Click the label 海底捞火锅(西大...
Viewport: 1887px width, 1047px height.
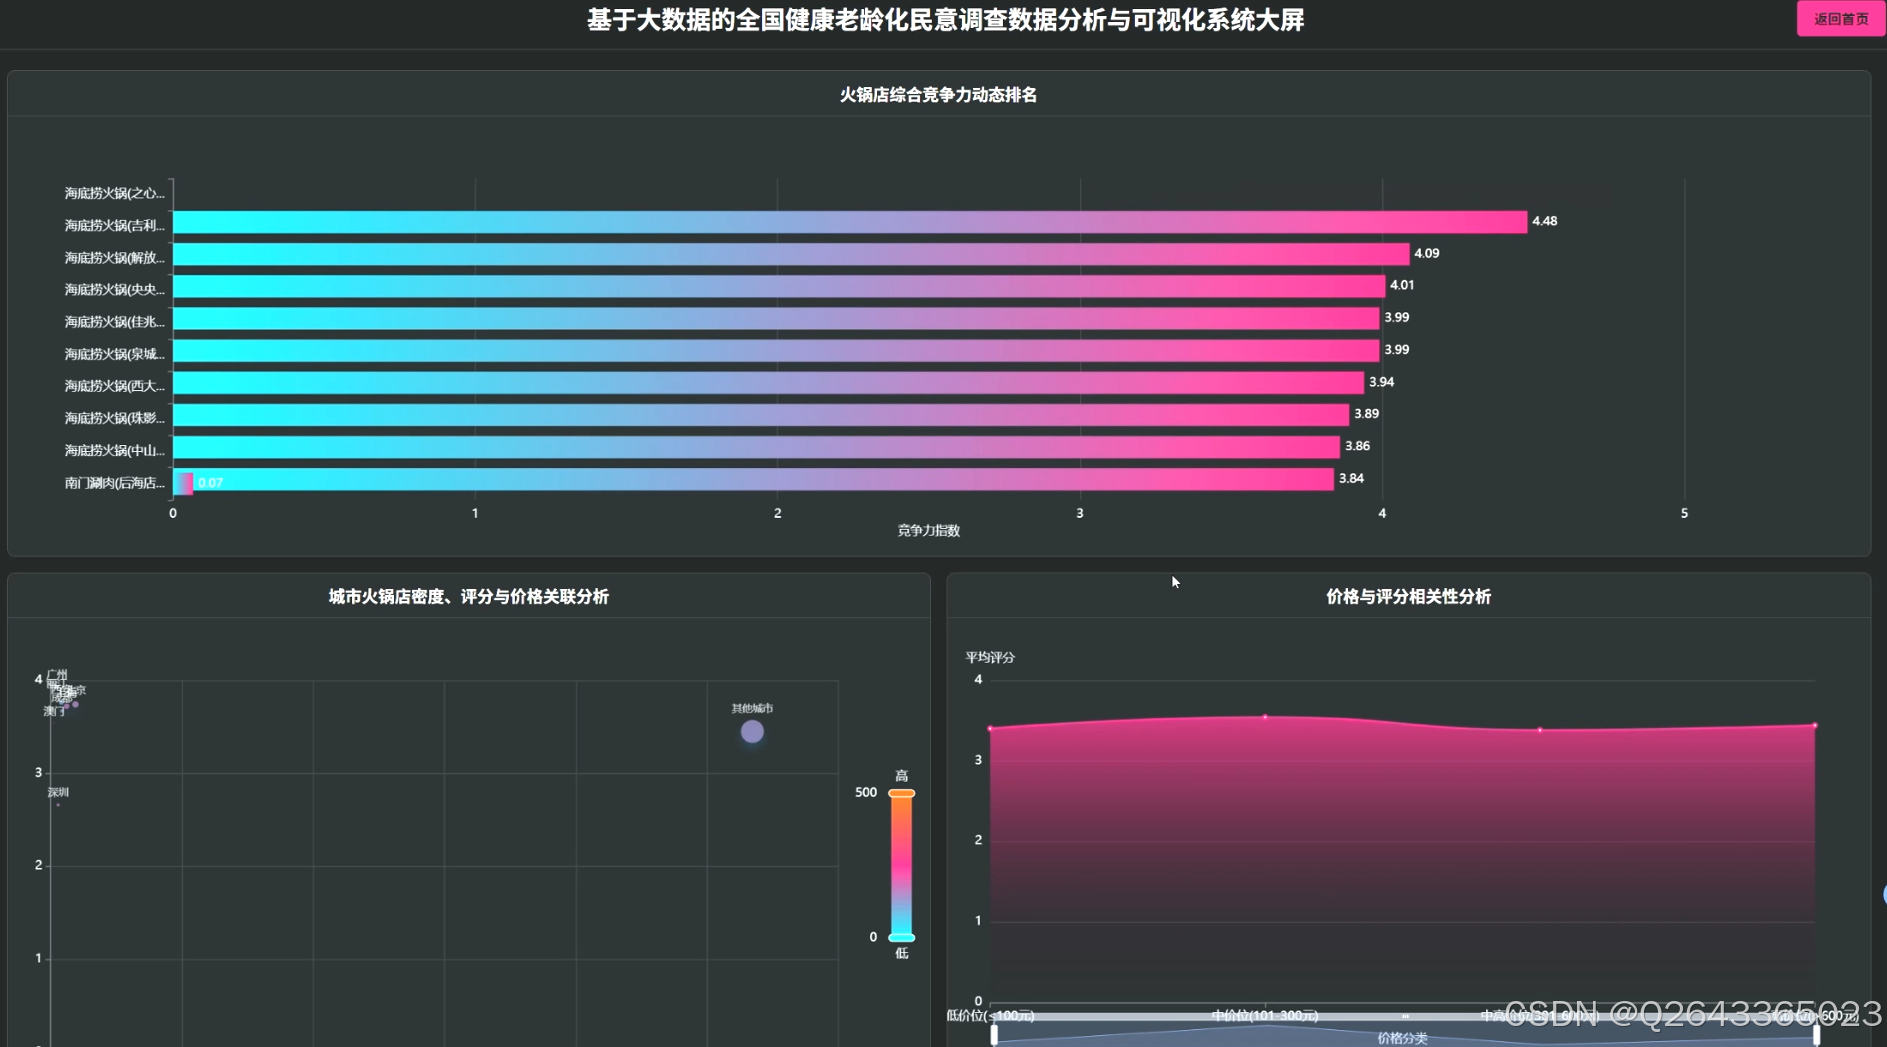coord(114,385)
